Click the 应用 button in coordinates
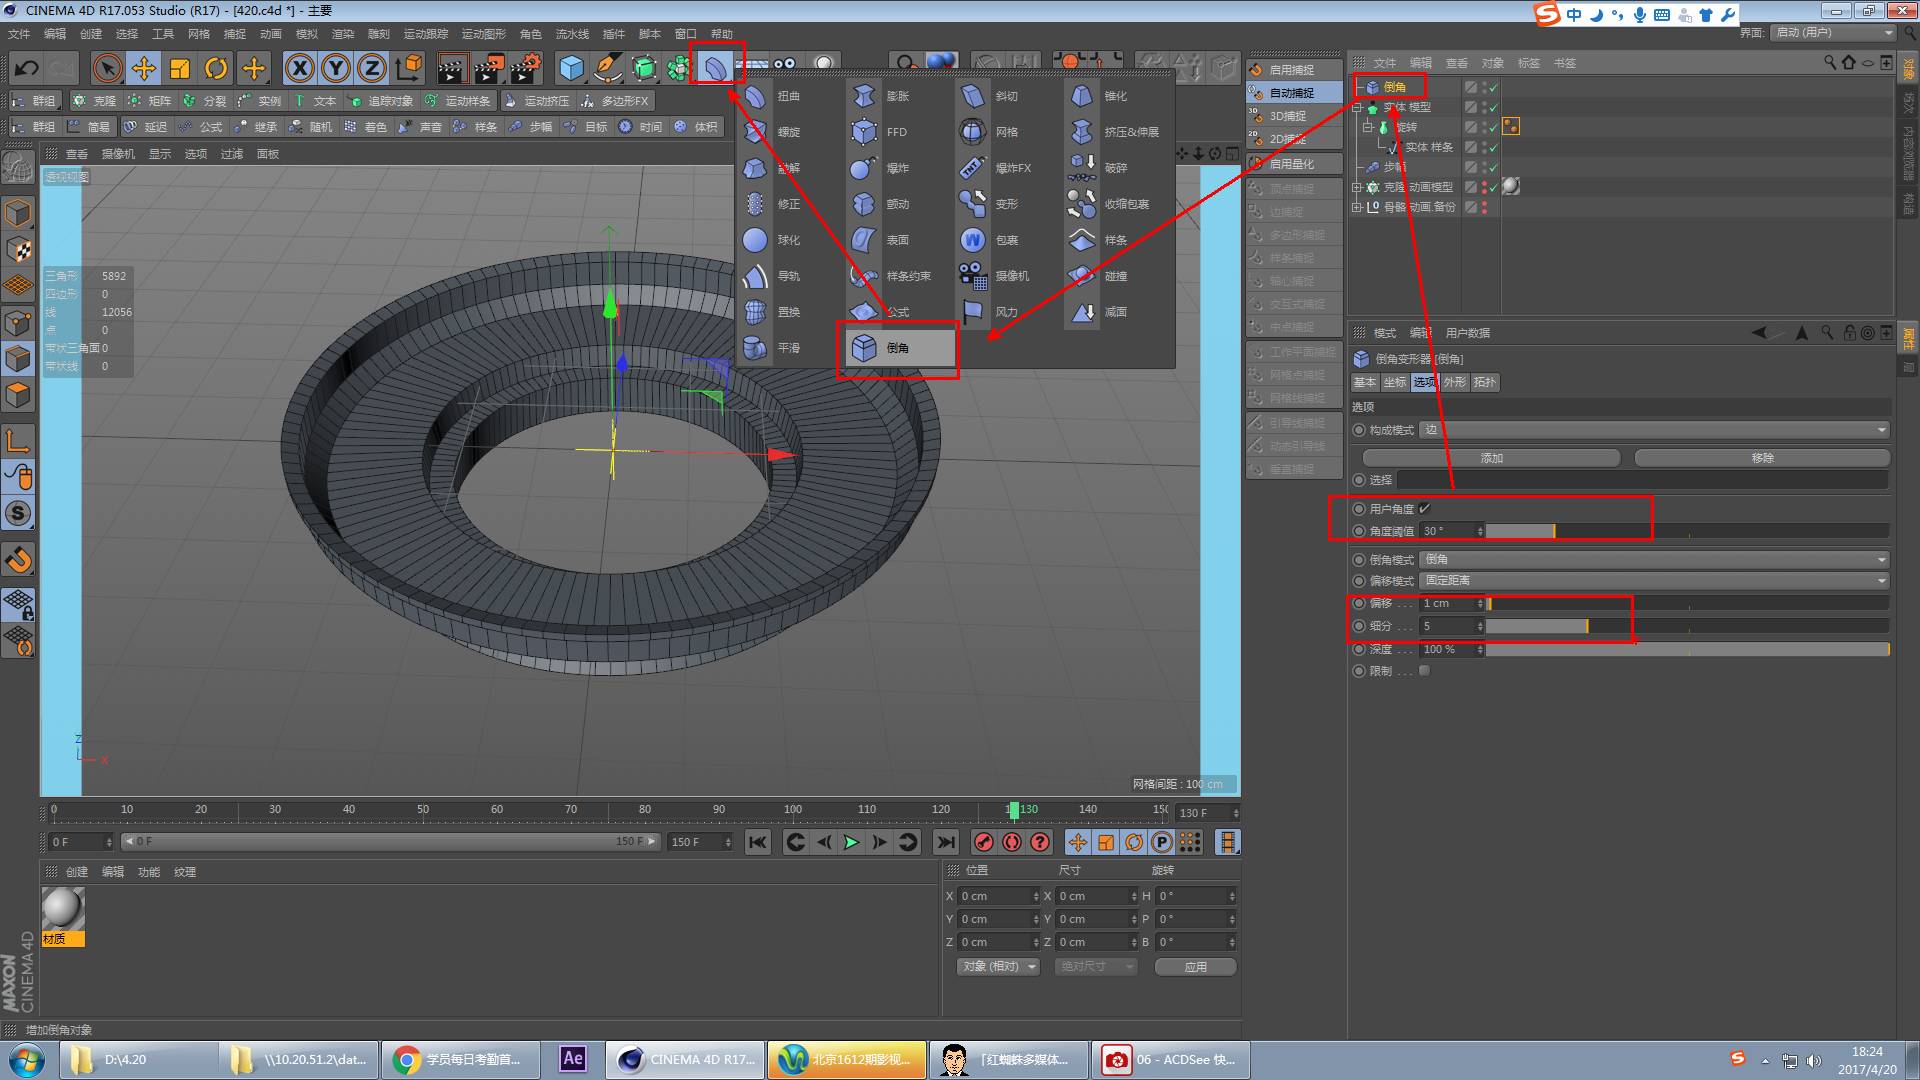Image resolution: width=1920 pixels, height=1080 pixels. (x=1195, y=967)
